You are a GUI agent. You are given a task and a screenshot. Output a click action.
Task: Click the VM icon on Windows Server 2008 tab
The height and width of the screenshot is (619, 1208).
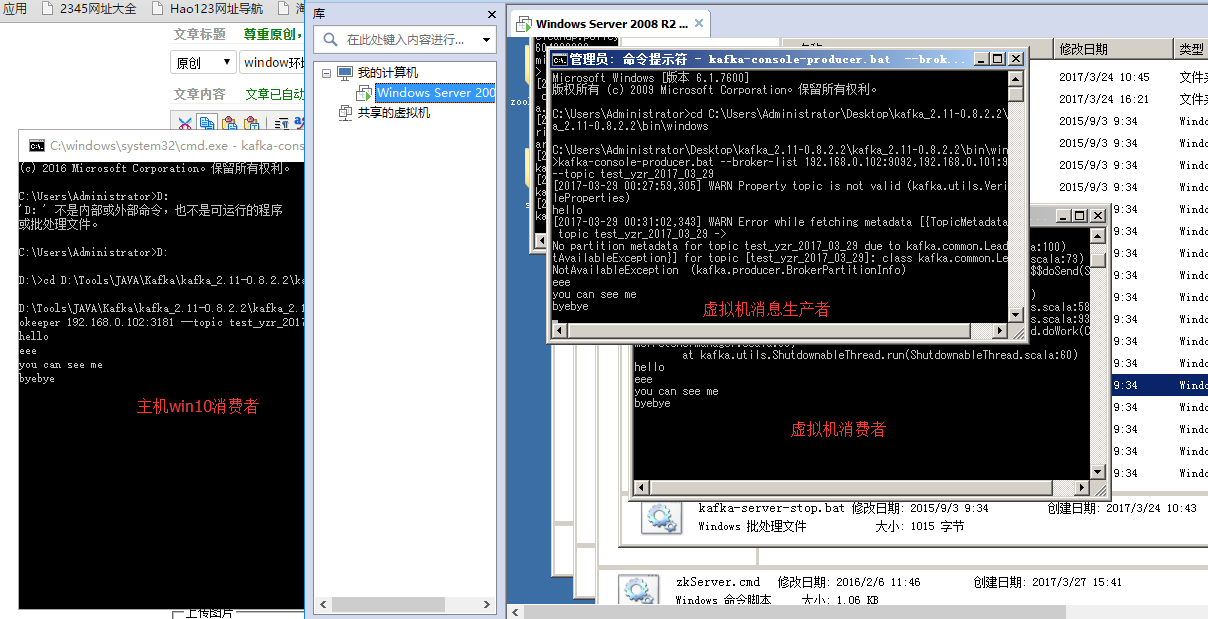click(524, 24)
